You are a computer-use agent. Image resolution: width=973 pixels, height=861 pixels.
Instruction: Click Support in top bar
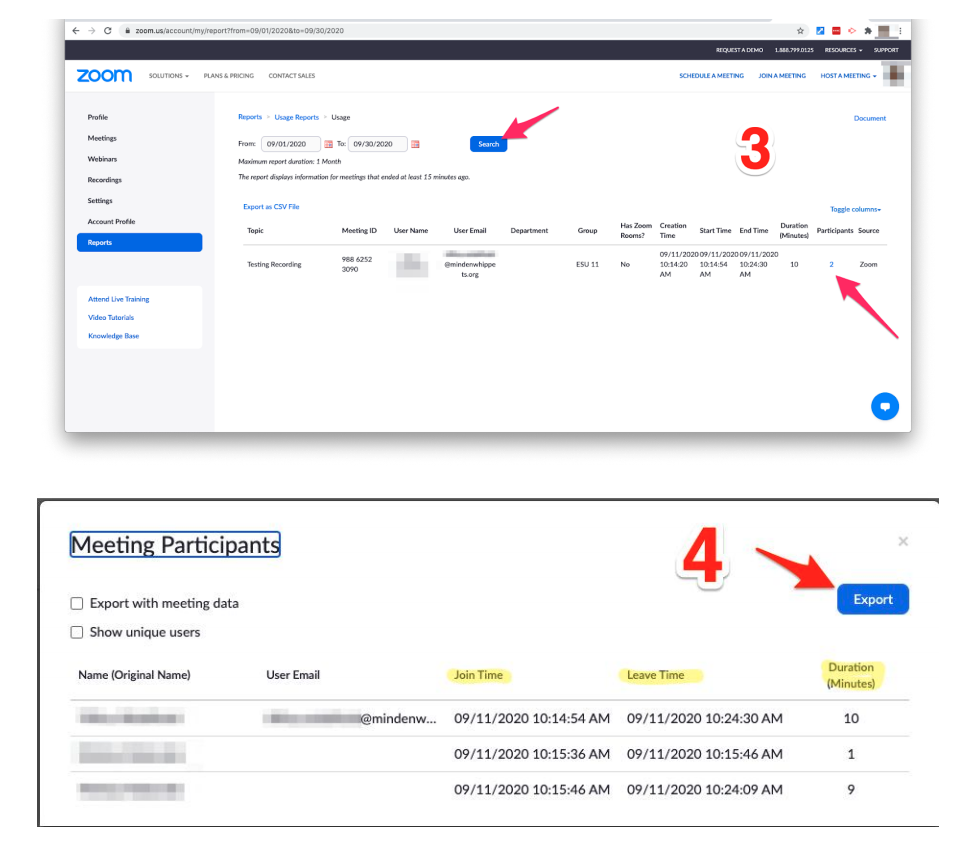[x=886, y=50]
